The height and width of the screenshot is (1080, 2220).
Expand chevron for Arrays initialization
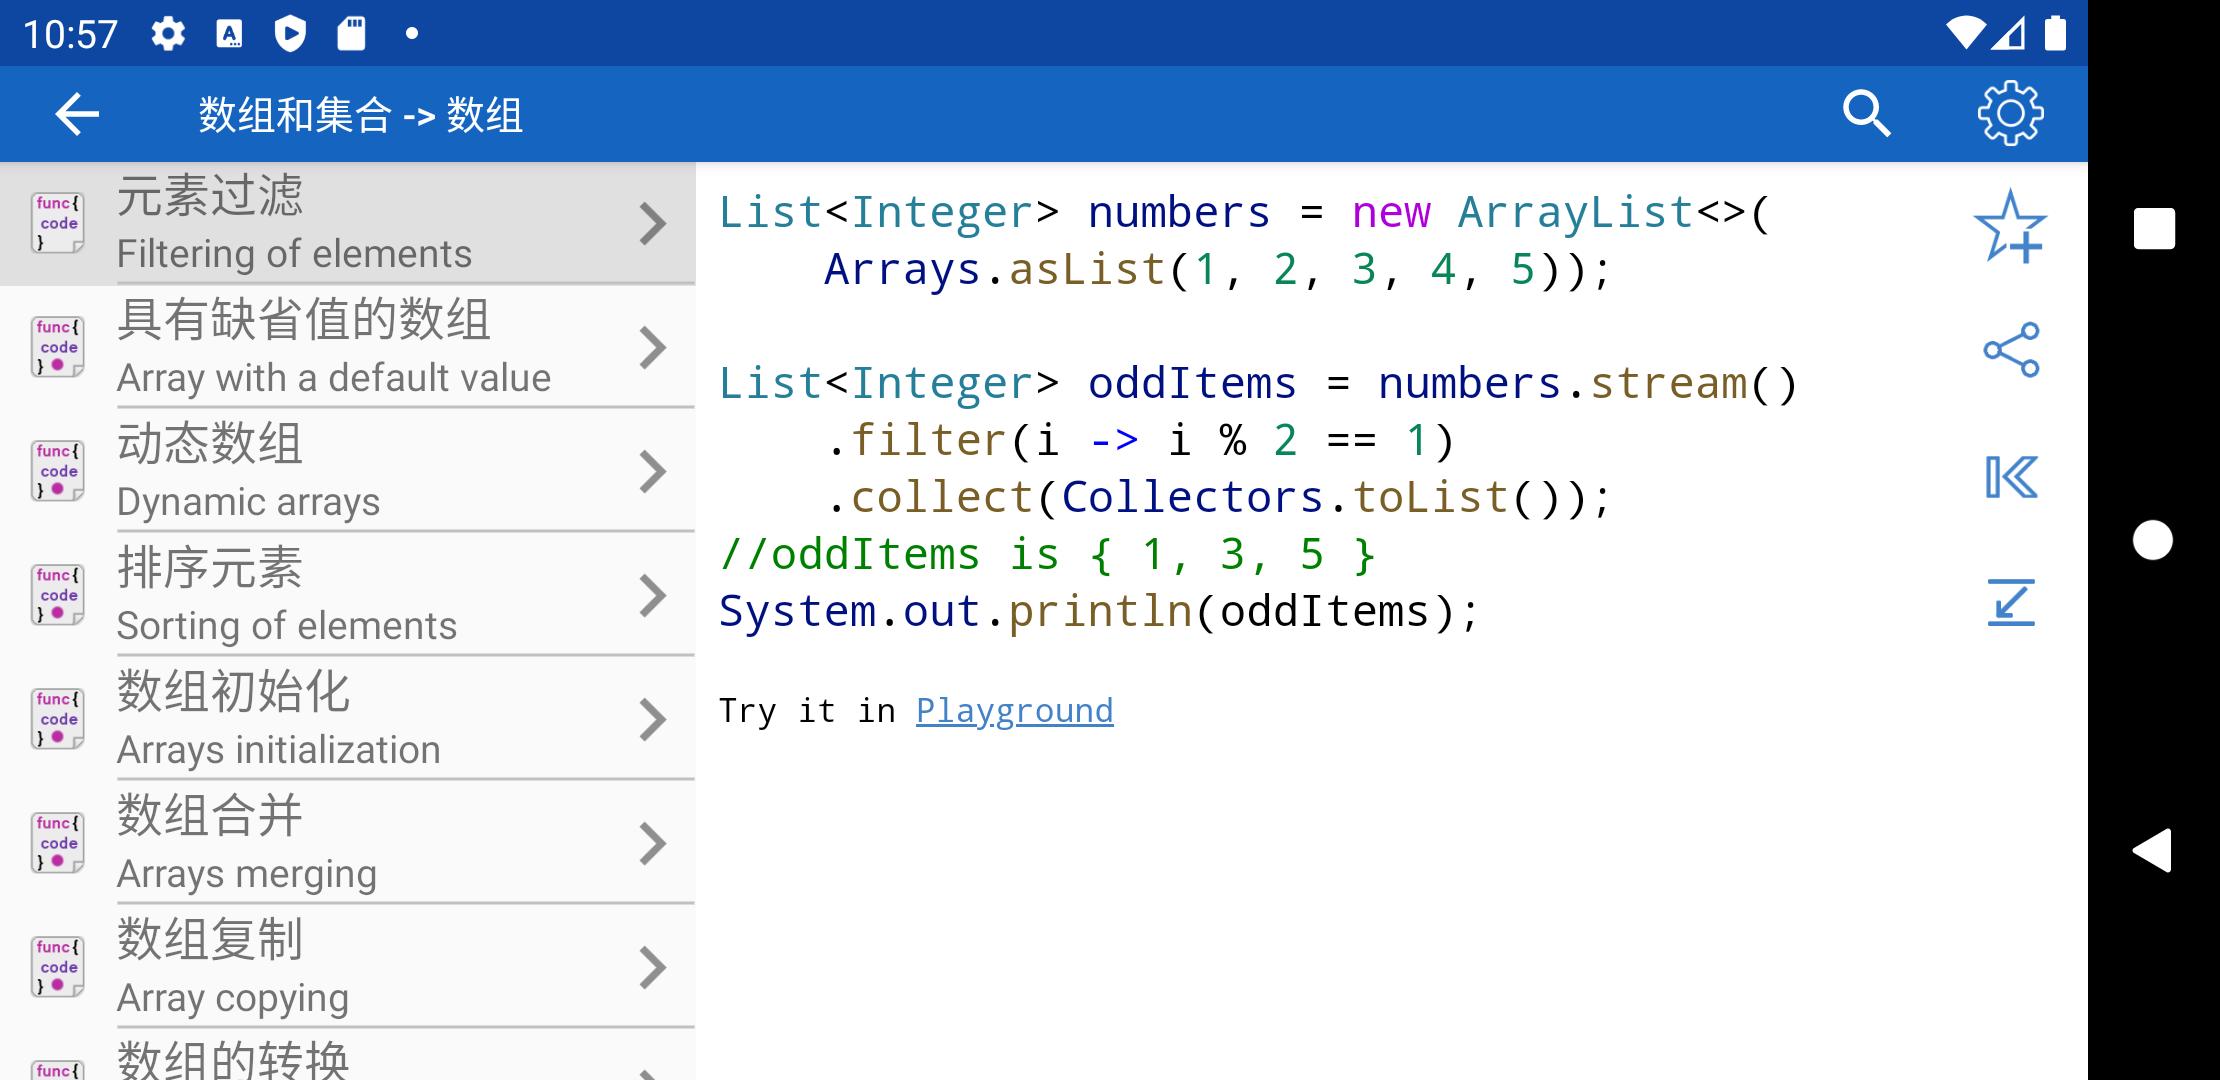click(653, 719)
